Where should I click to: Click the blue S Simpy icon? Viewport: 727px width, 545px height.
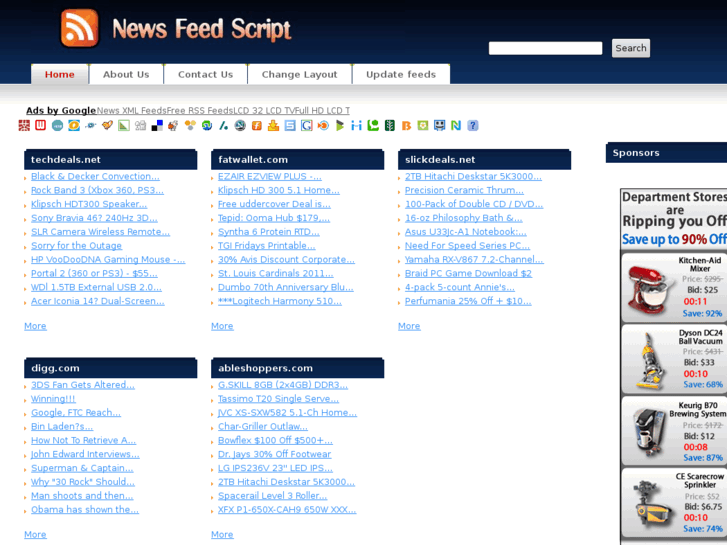coord(290,125)
